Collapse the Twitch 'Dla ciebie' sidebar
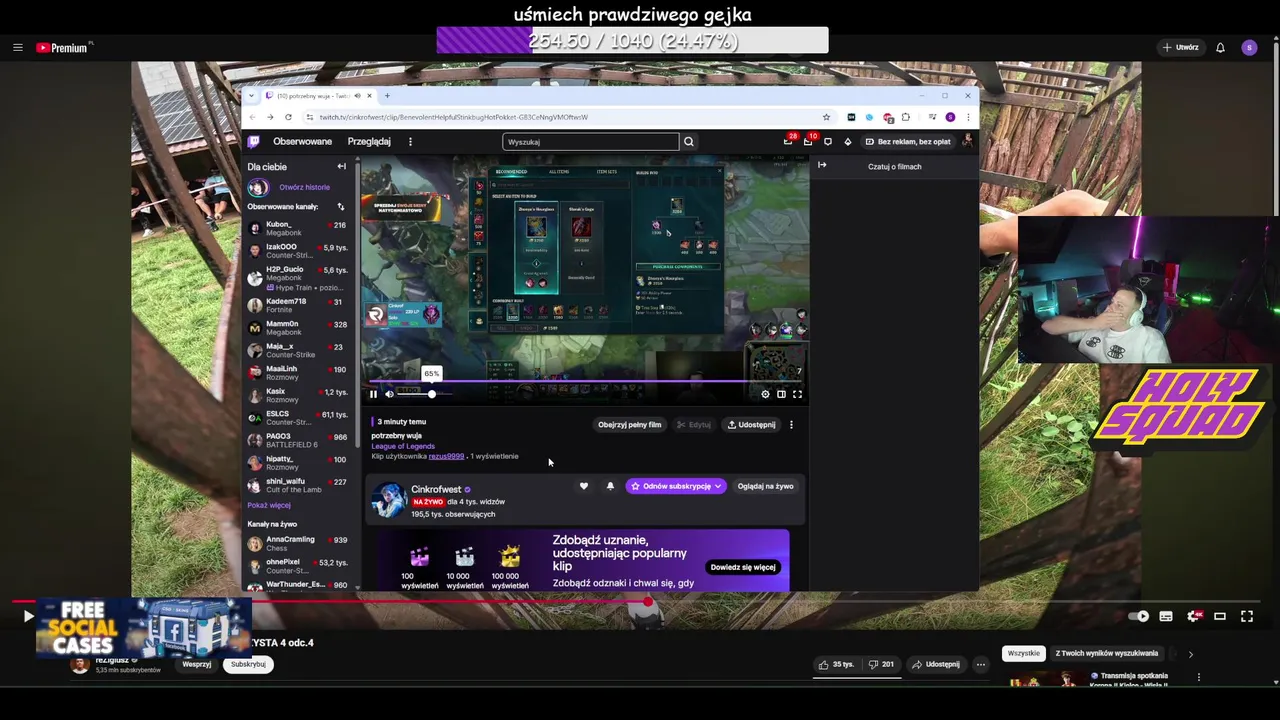Viewport: 1280px width, 720px height. tap(341, 167)
